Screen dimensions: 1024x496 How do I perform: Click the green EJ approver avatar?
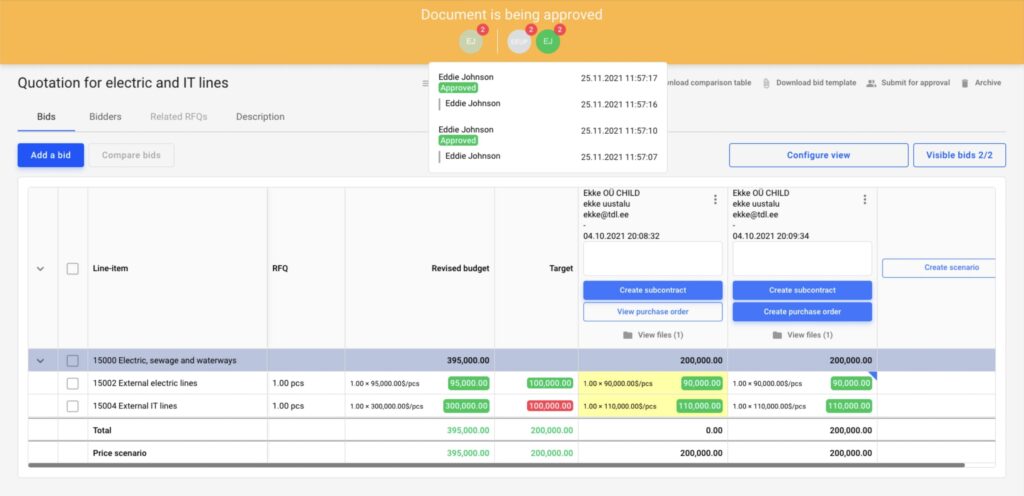tap(548, 42)
